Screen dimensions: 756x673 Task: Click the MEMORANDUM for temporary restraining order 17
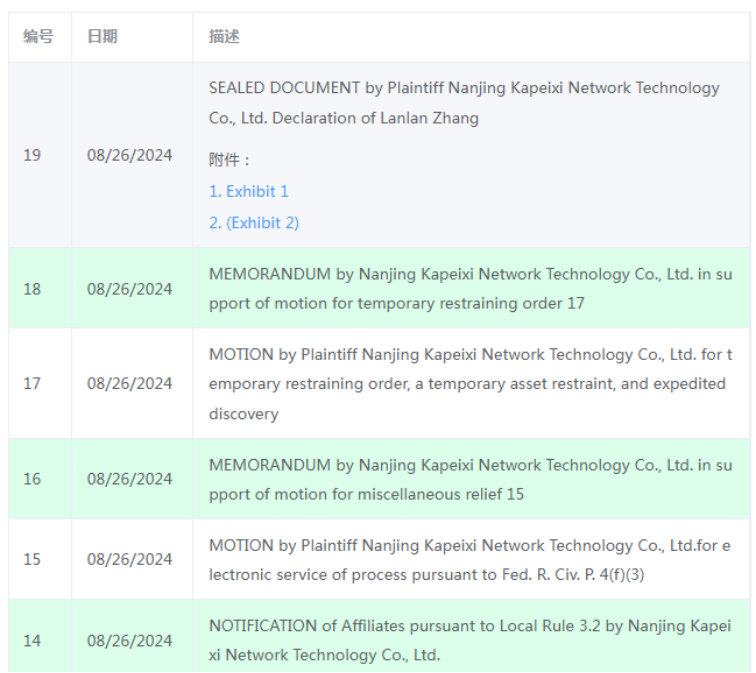coord(471,288)
